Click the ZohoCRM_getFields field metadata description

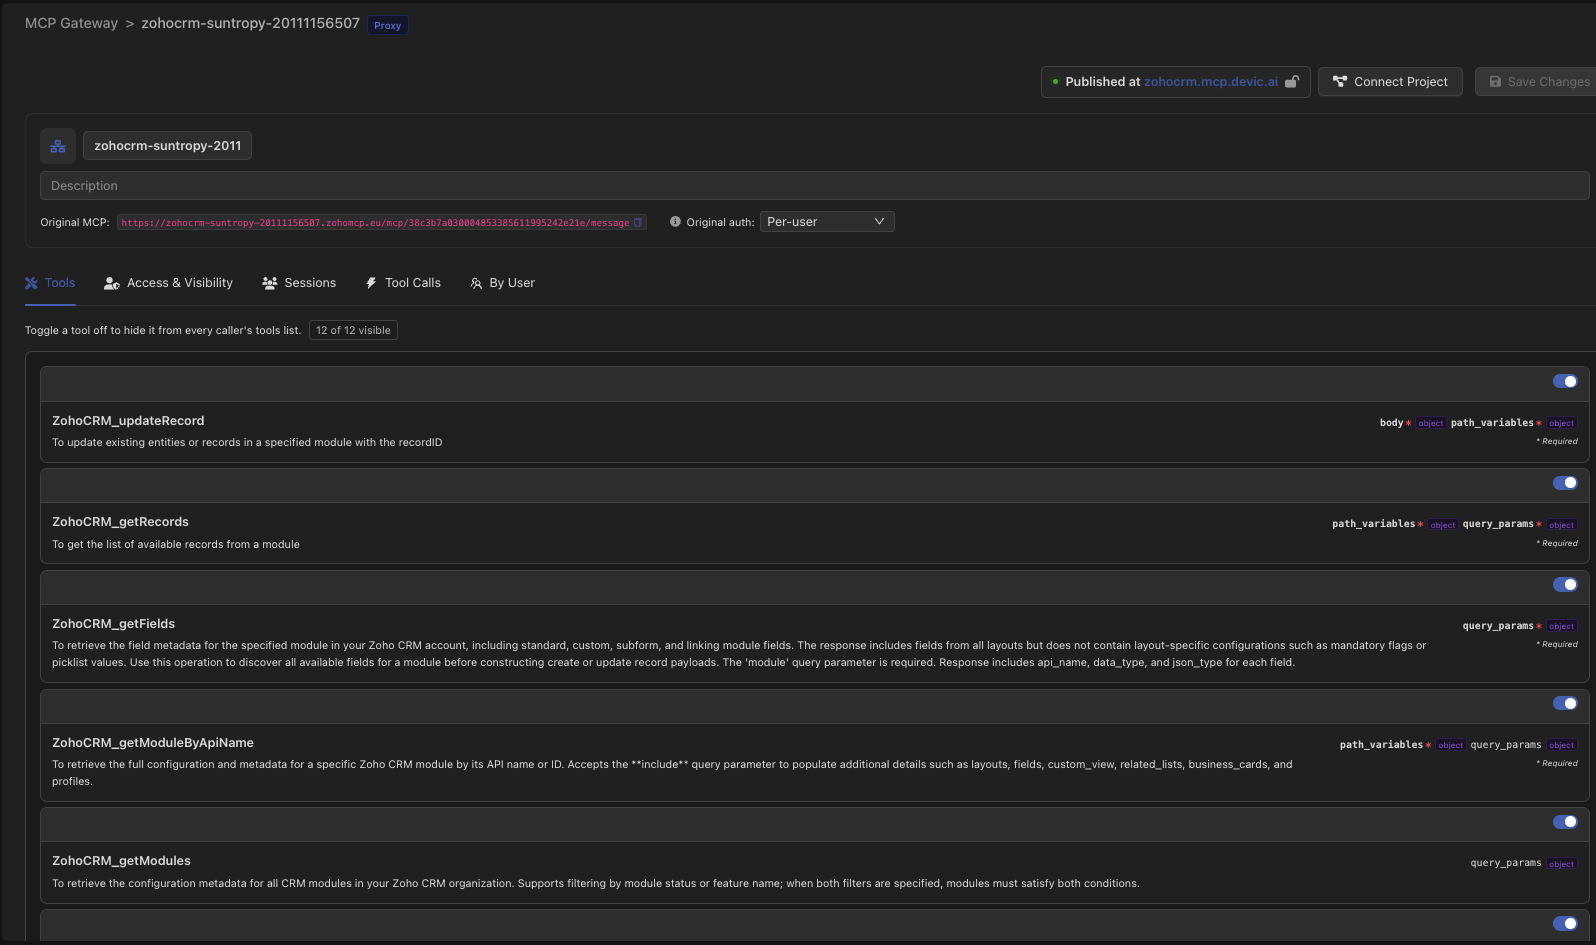pos(739,654)
